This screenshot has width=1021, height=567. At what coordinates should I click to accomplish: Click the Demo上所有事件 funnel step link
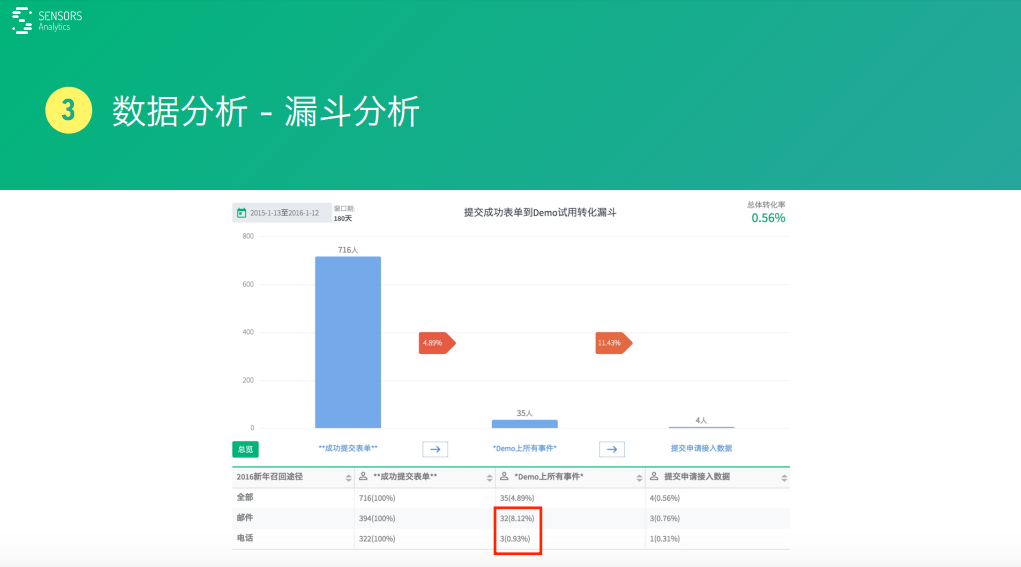pyautogui.click(x=524, y=449)
